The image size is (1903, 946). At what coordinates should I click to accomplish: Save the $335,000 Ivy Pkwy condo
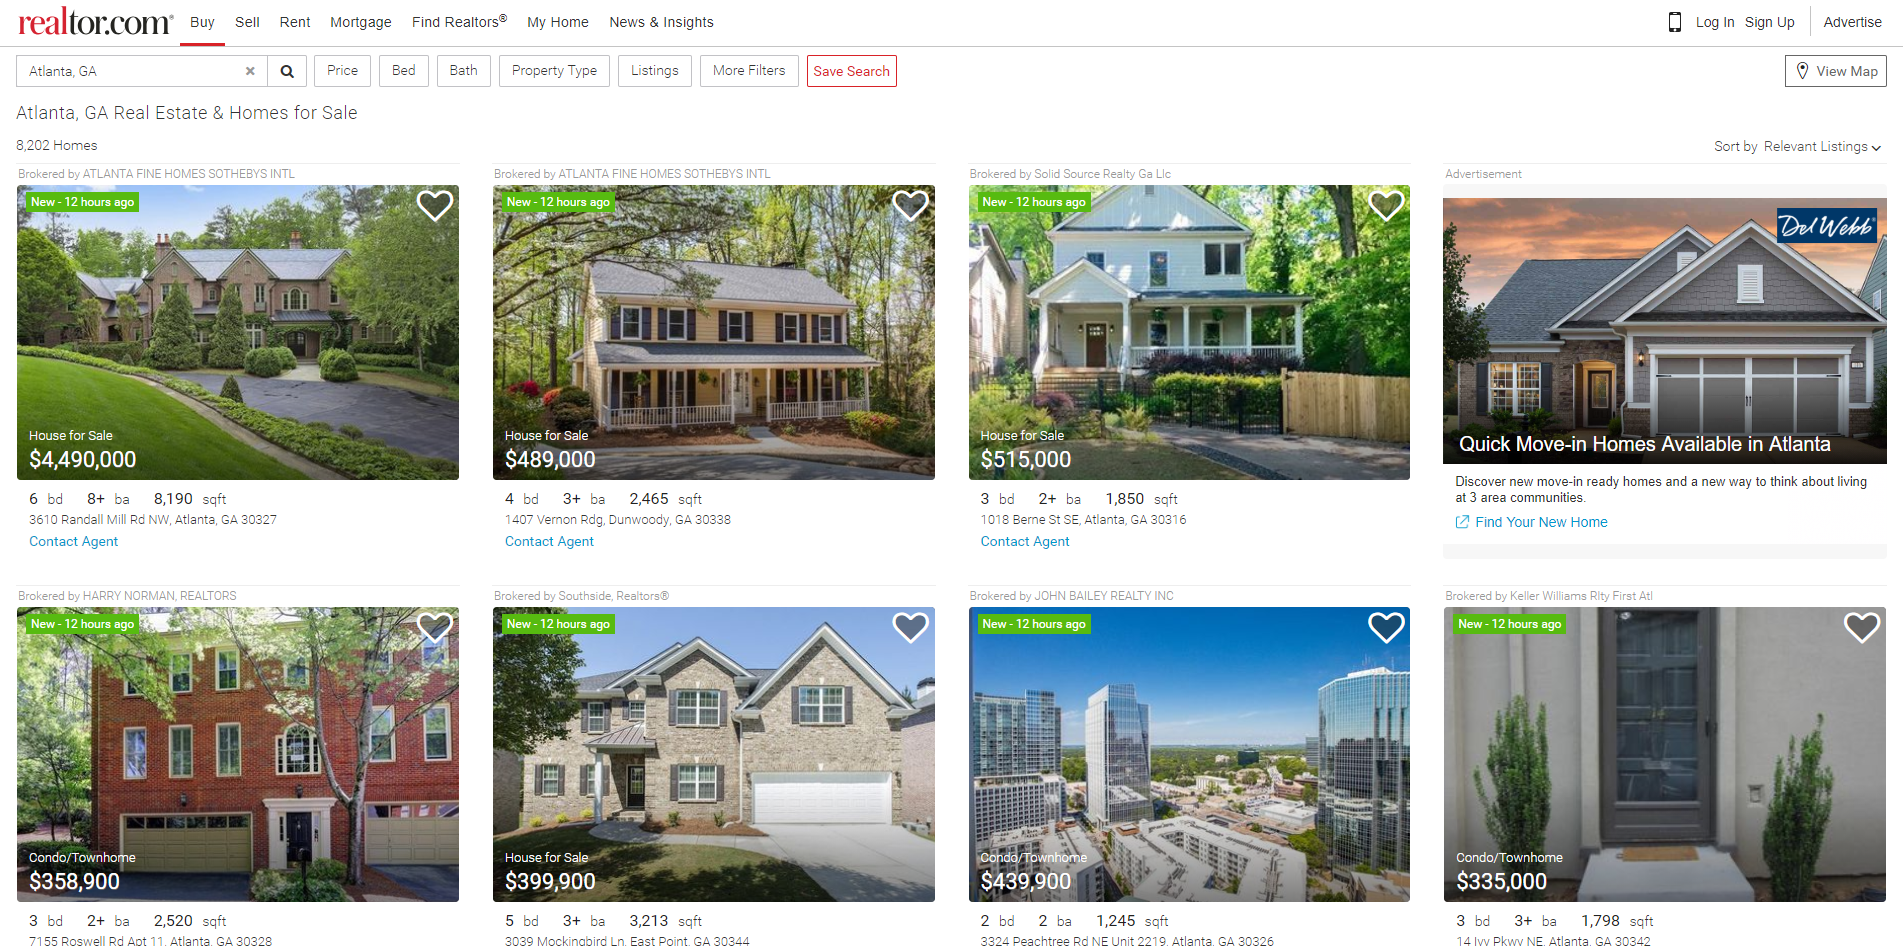(1862, 628)
